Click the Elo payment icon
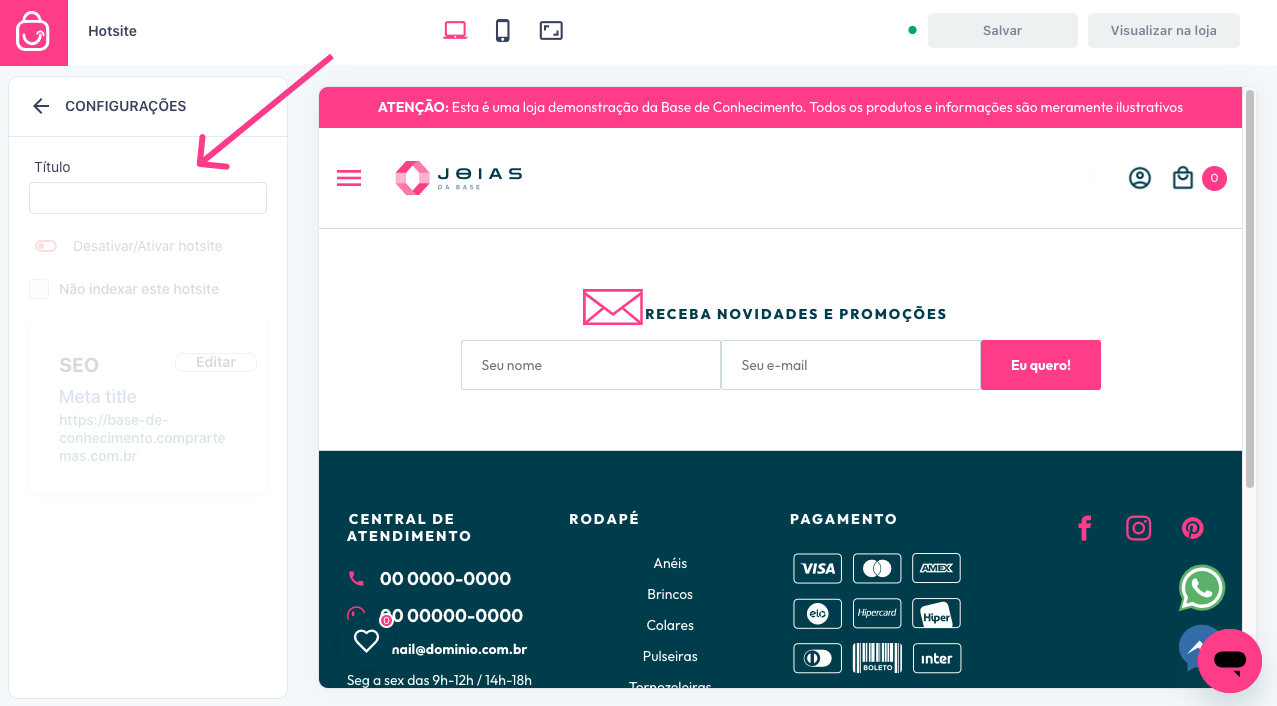The height and width of the screenshot is (706, 1277). pos(818,613)
